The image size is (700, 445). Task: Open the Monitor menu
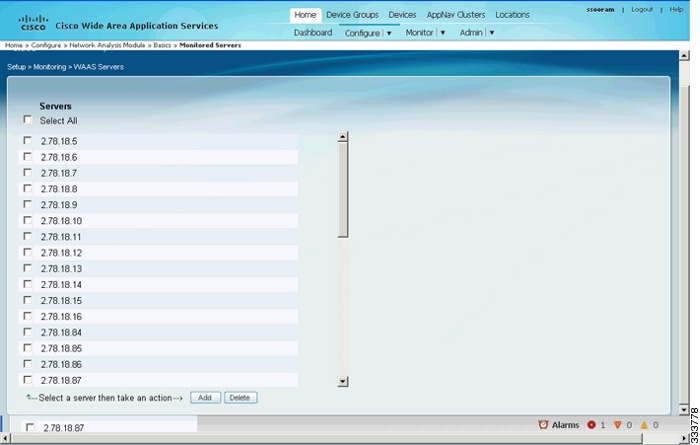(419, 33)
